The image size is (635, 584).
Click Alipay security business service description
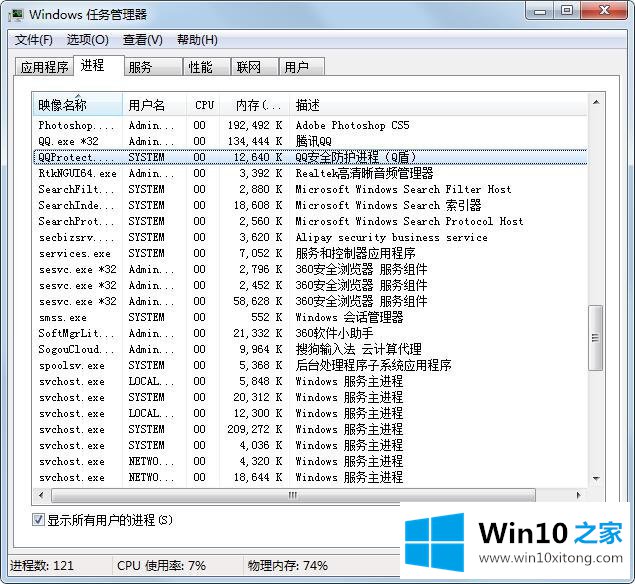tap(391, 237)
